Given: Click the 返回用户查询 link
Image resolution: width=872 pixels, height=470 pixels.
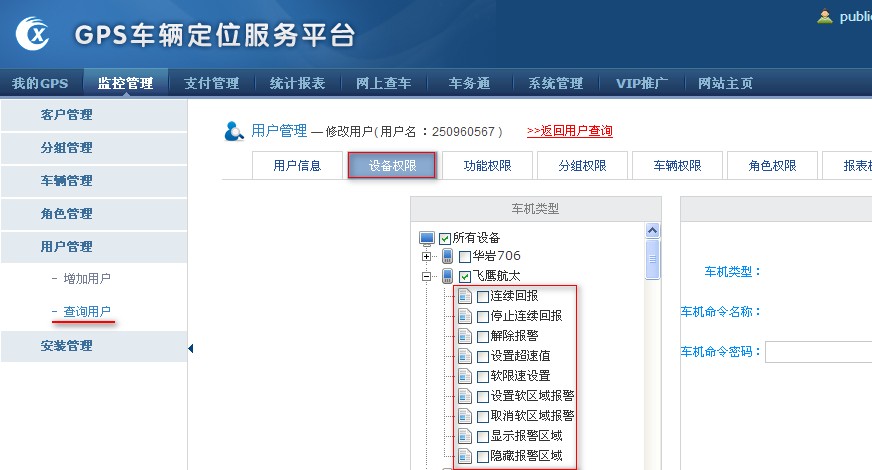Looking at the screenshot, I should 569,131.
